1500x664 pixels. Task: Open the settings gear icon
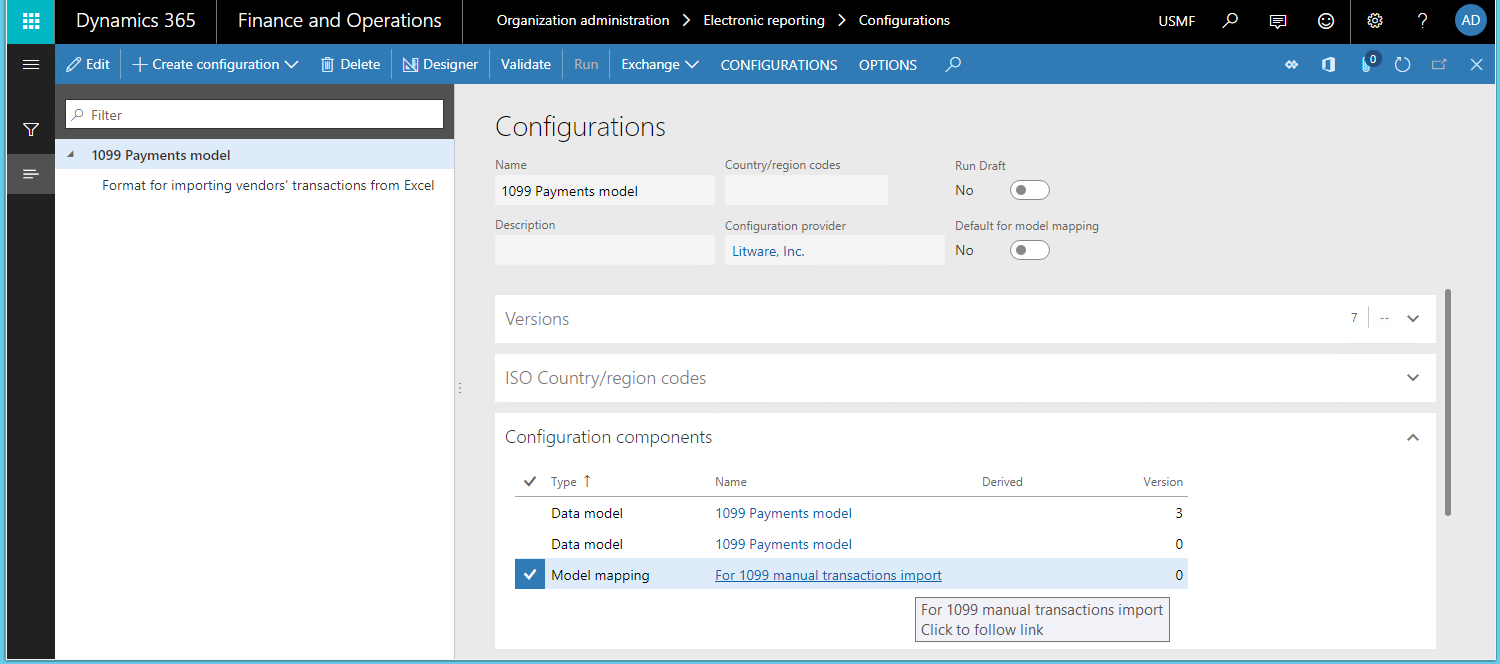pos(1374,20)
